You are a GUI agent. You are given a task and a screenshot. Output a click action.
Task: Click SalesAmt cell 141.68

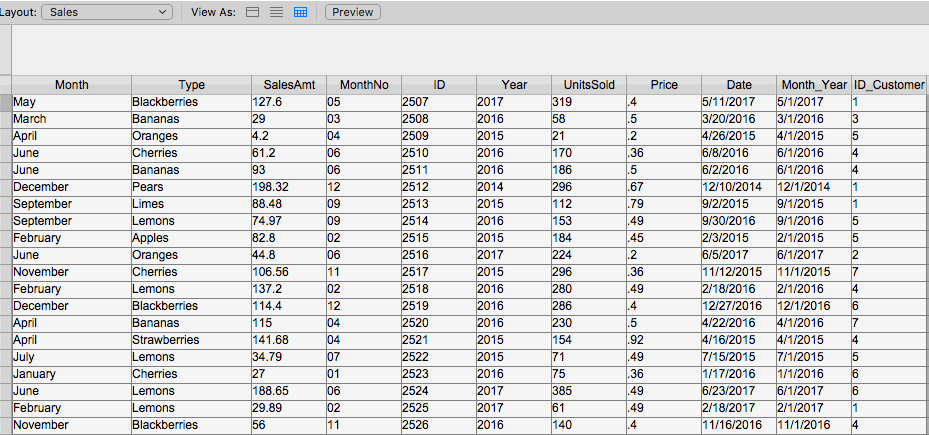click(289, 340)
